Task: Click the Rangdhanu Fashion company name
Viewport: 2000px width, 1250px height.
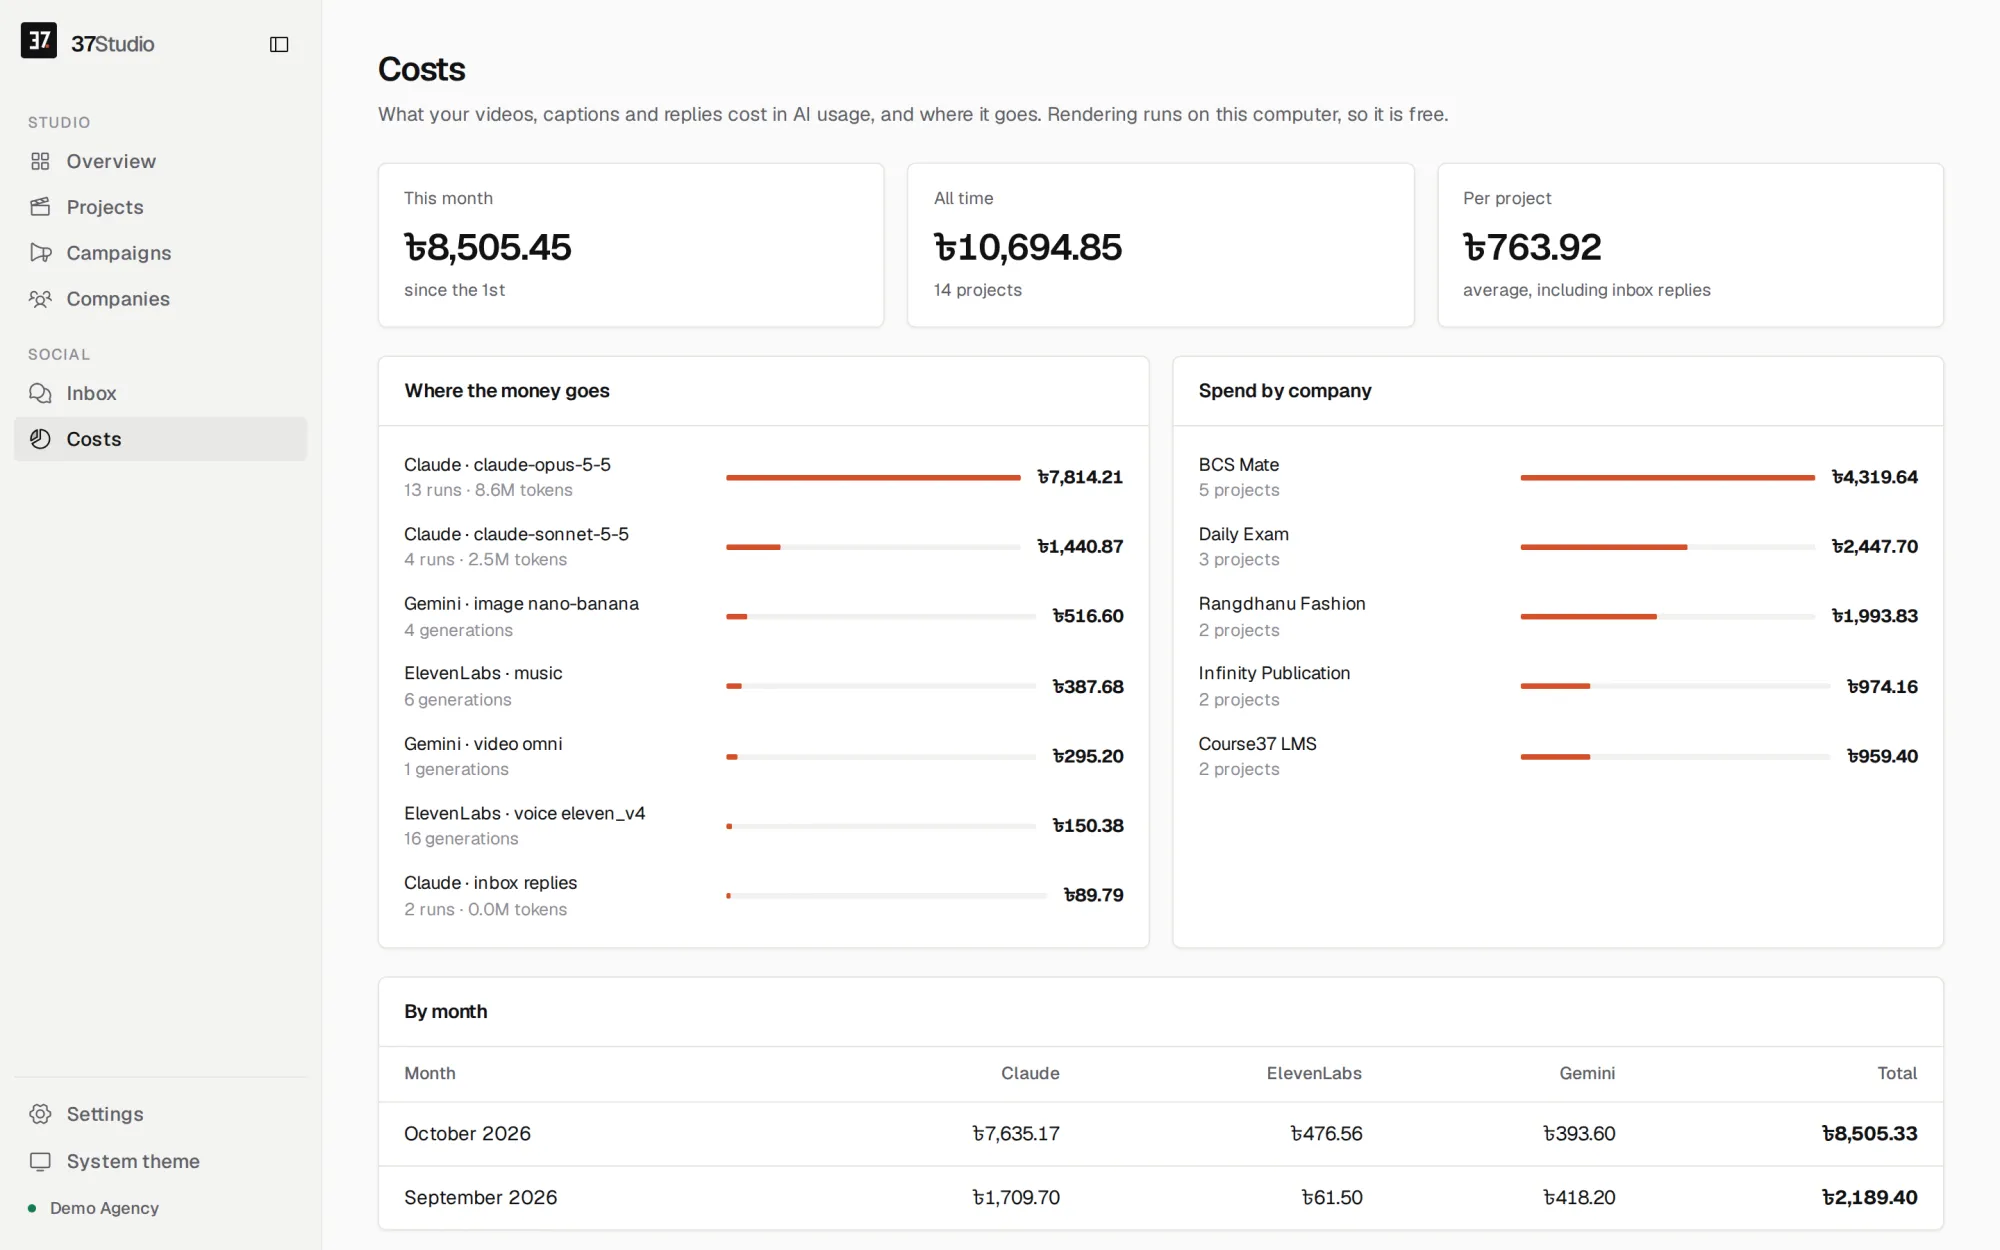Action: click(x=1282, y=604)
